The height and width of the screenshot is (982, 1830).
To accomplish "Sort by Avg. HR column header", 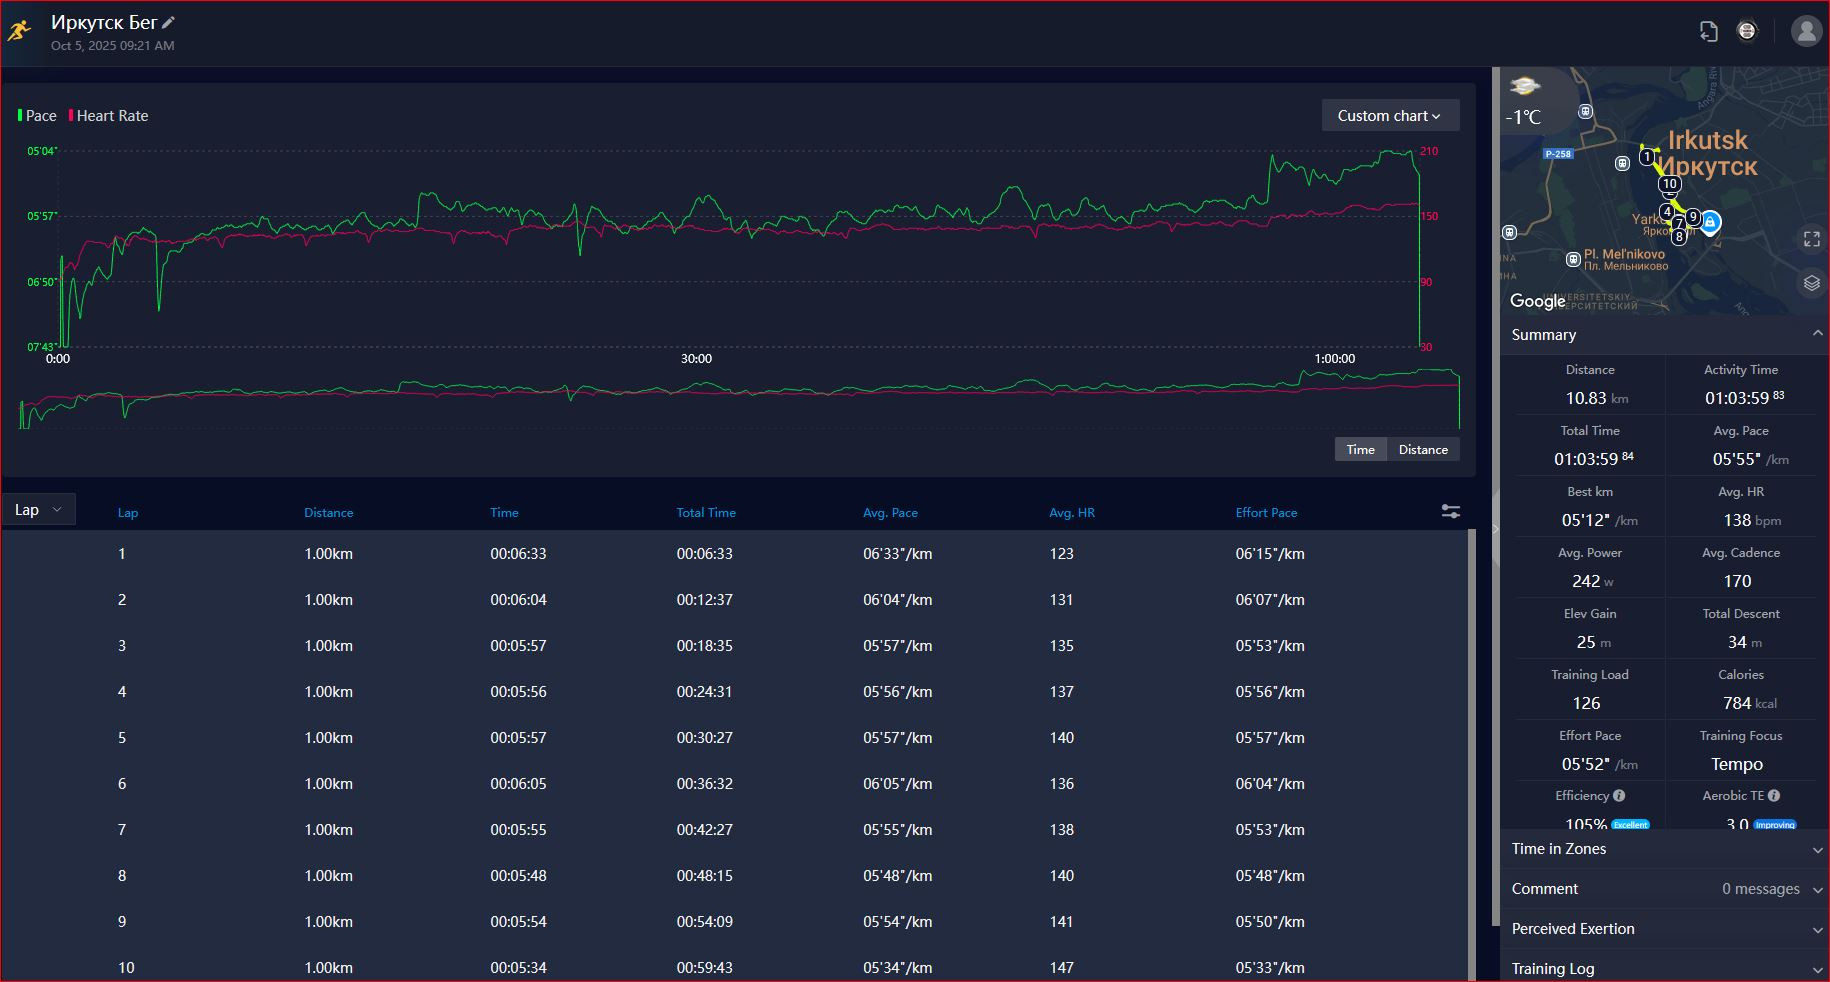I will (1071, 512).
